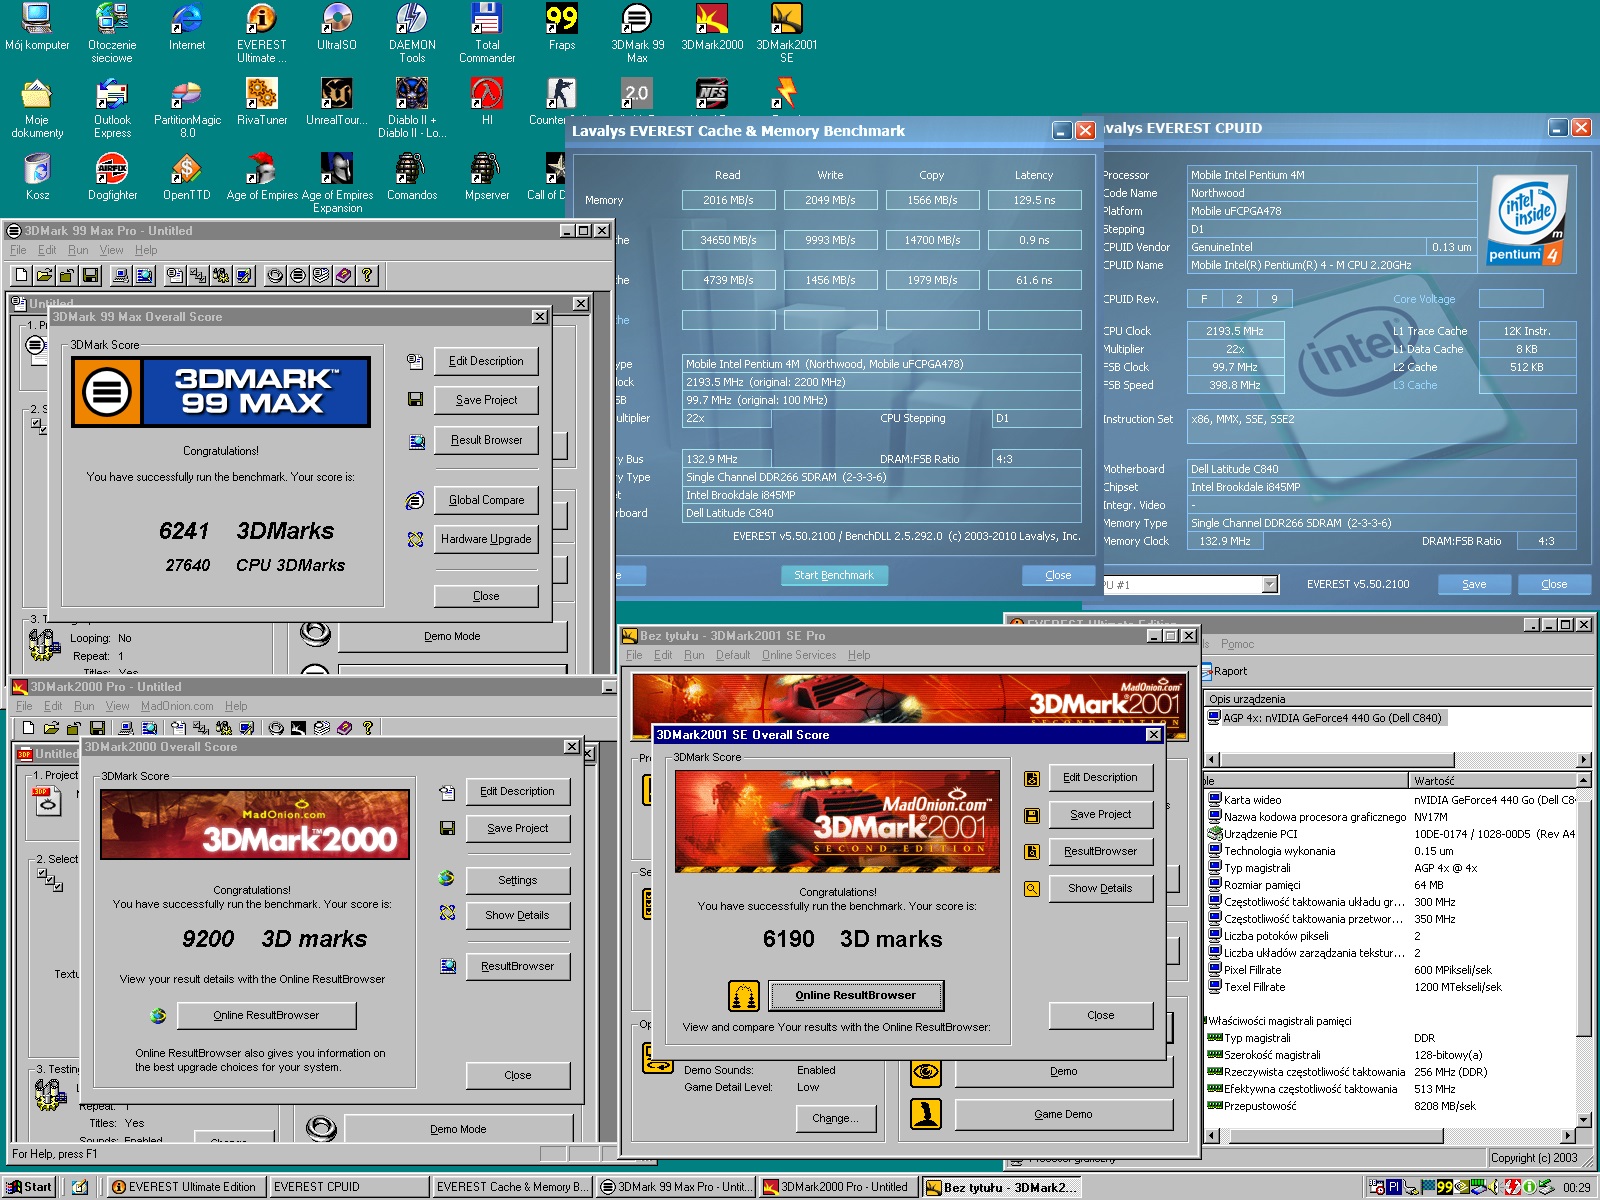Open RivaTuner desktop shortcut
This screenshot has height=1200, width=1600.
click(262, 102)
